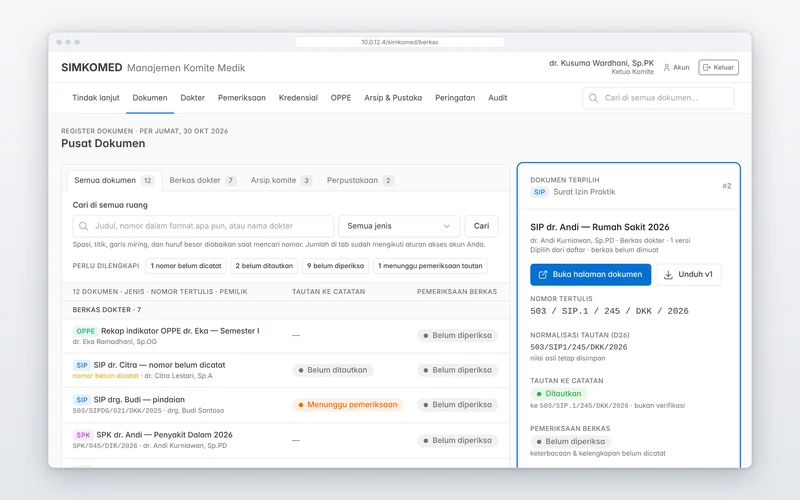Open the Kredensial section
The width and height of the screenshot is (800, 500).
[x=298, y=98]
